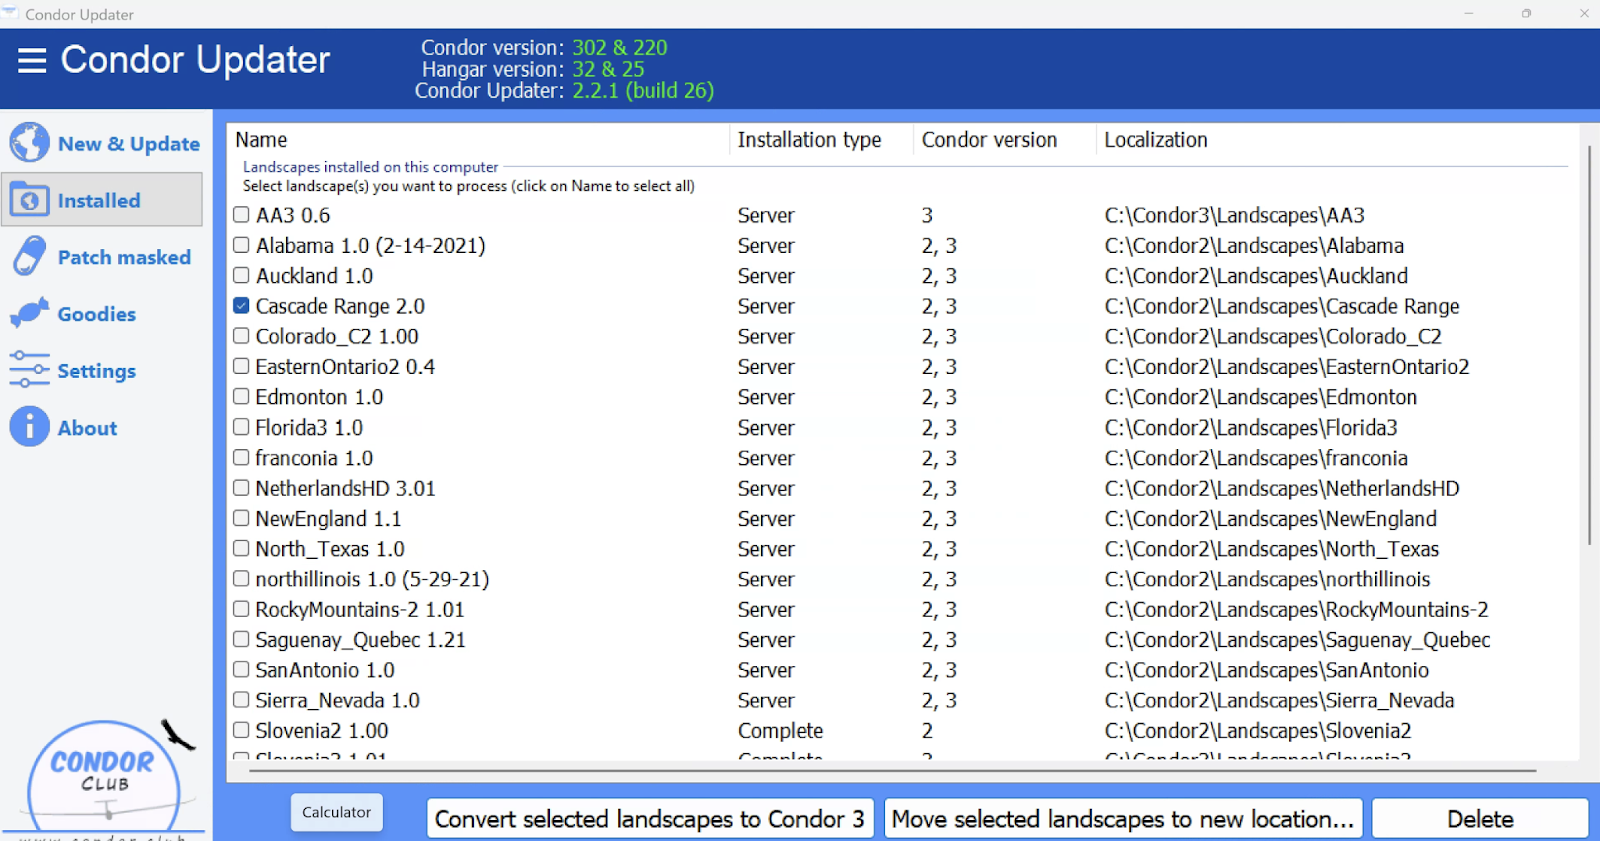Screen dimensions: 1600x841
Task: Maximize the Condor Updater window
Action: coord(1526,13)
